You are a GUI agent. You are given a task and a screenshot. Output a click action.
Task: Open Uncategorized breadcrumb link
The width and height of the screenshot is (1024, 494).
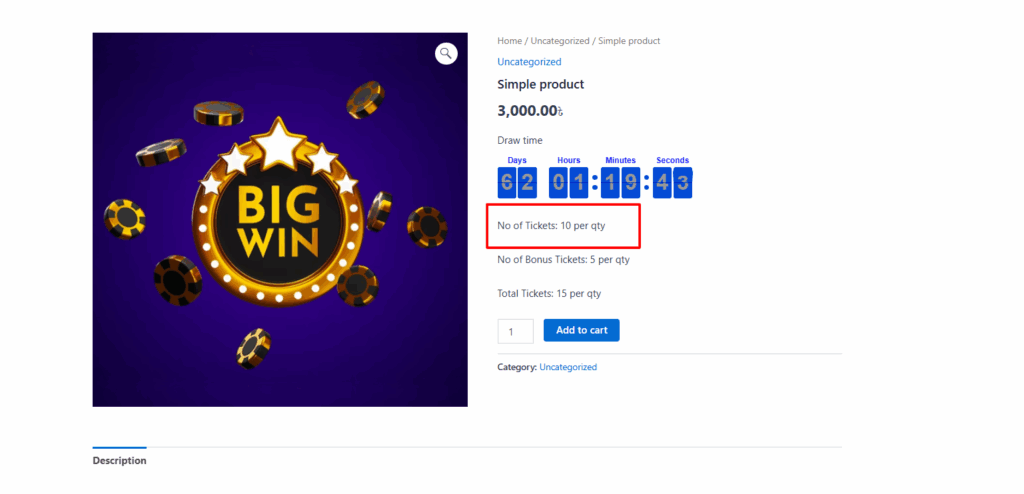560,41
